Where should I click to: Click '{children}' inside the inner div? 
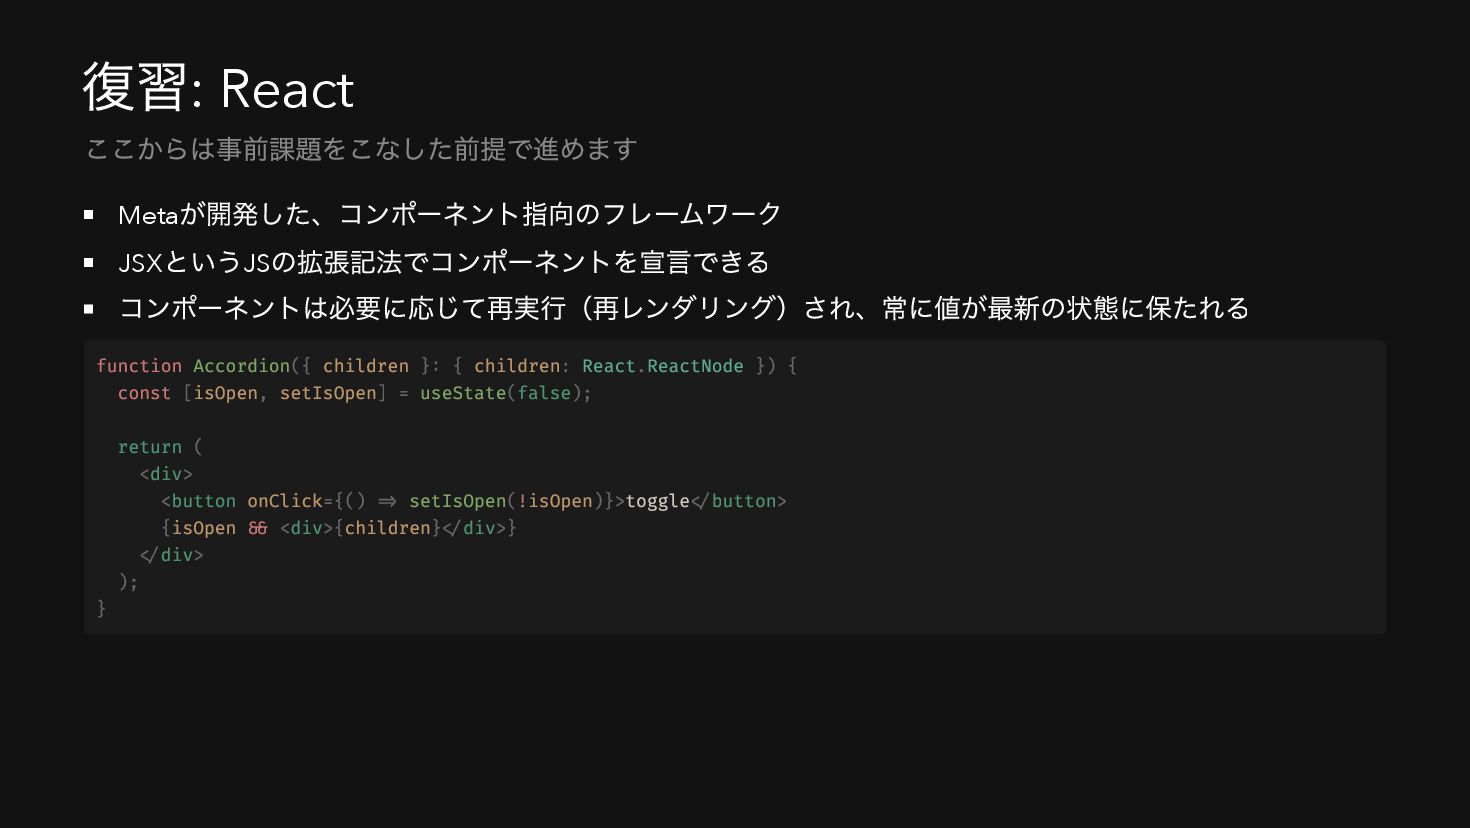pyautogui.click(x=387, y=528)
